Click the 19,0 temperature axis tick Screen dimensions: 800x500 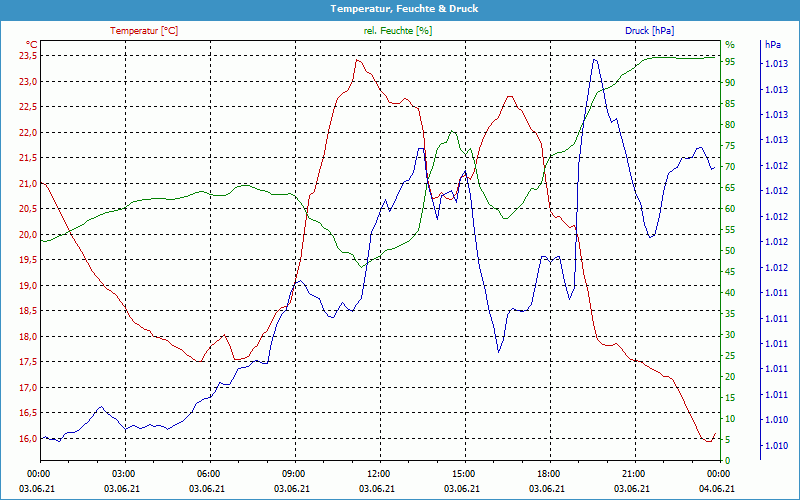point(28,286)
